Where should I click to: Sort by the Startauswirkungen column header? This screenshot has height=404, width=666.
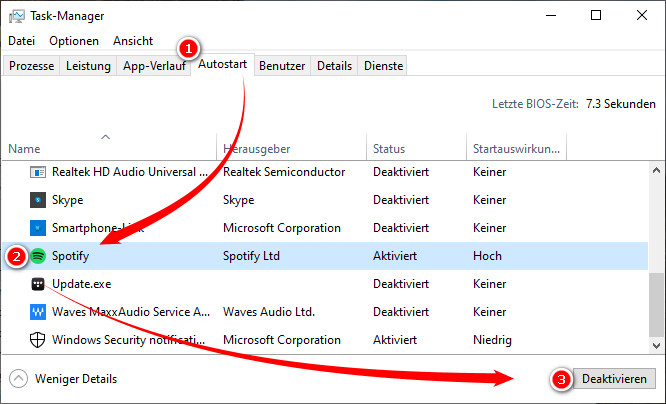(516, 149)
